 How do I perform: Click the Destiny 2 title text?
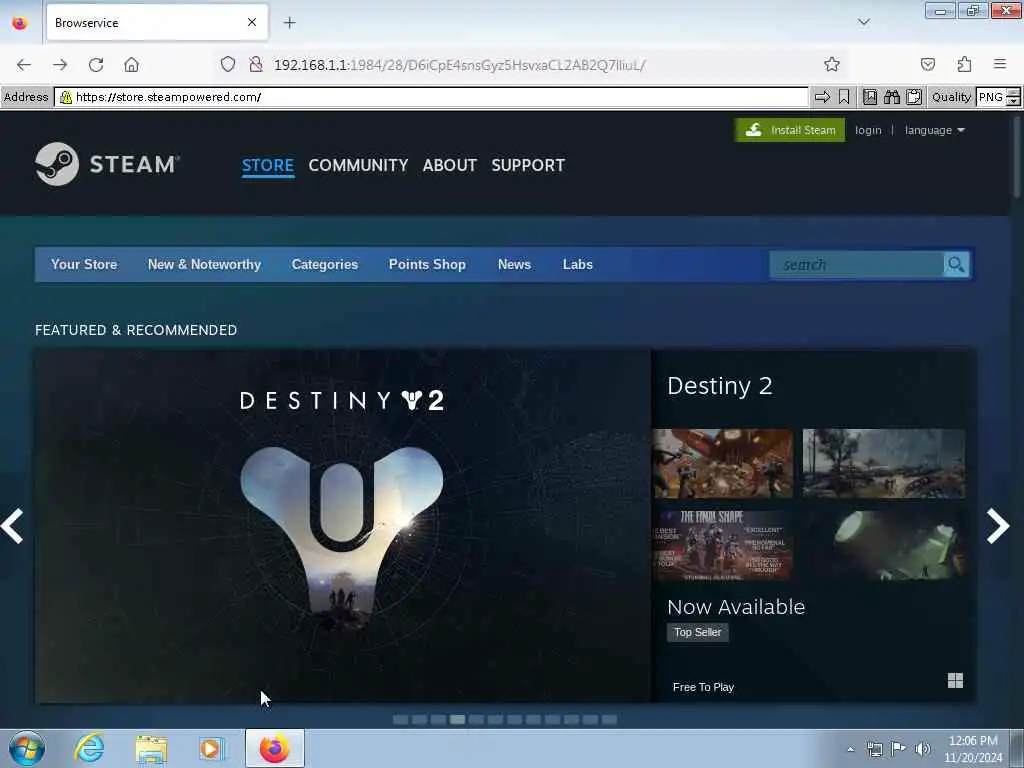pos(720,385)
